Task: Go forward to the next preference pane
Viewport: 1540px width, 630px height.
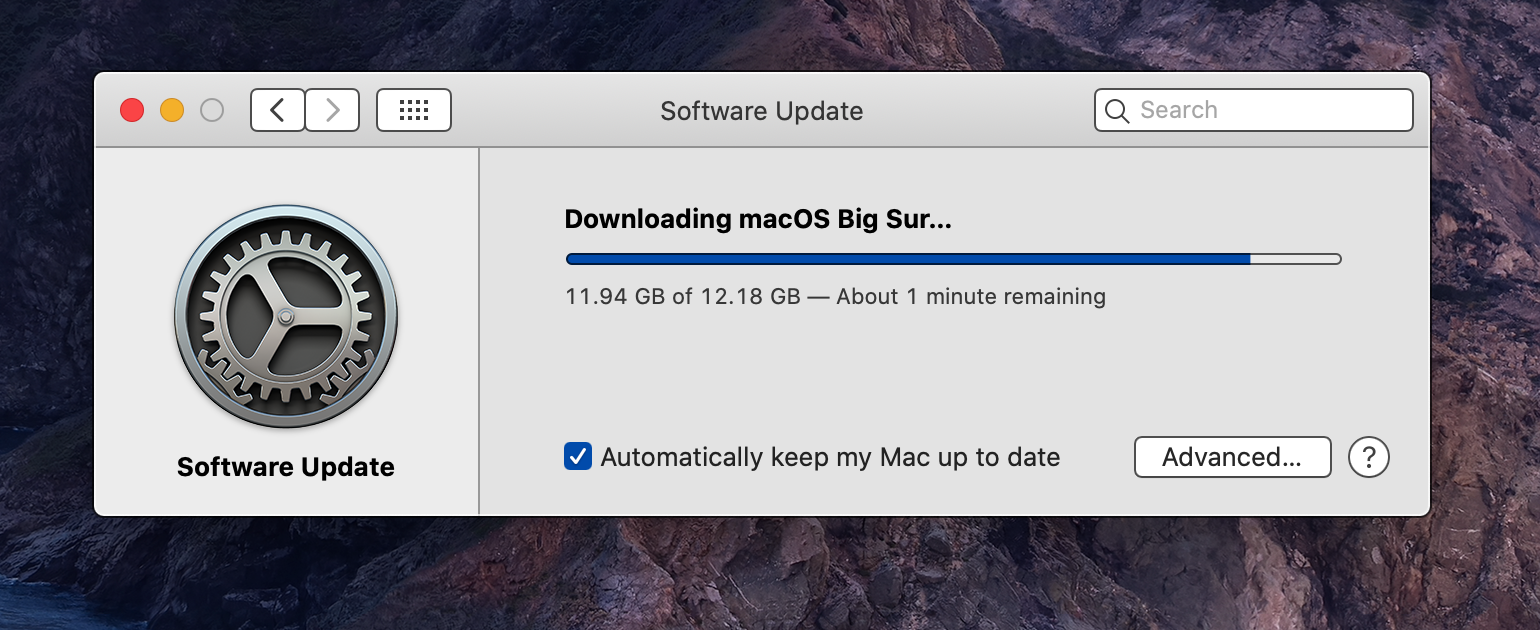Action: [x=332, y=110]
